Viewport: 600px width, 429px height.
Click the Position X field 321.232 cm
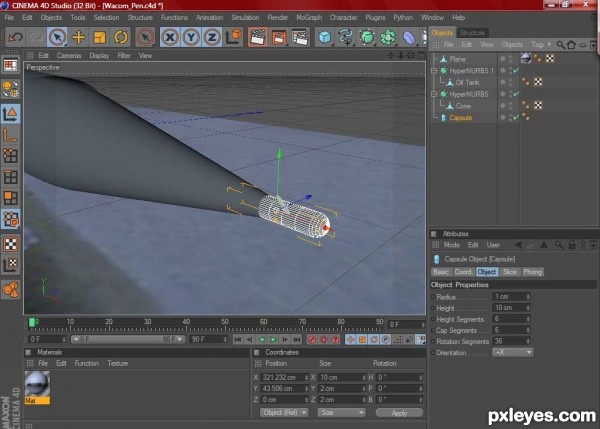click(282, 377)
